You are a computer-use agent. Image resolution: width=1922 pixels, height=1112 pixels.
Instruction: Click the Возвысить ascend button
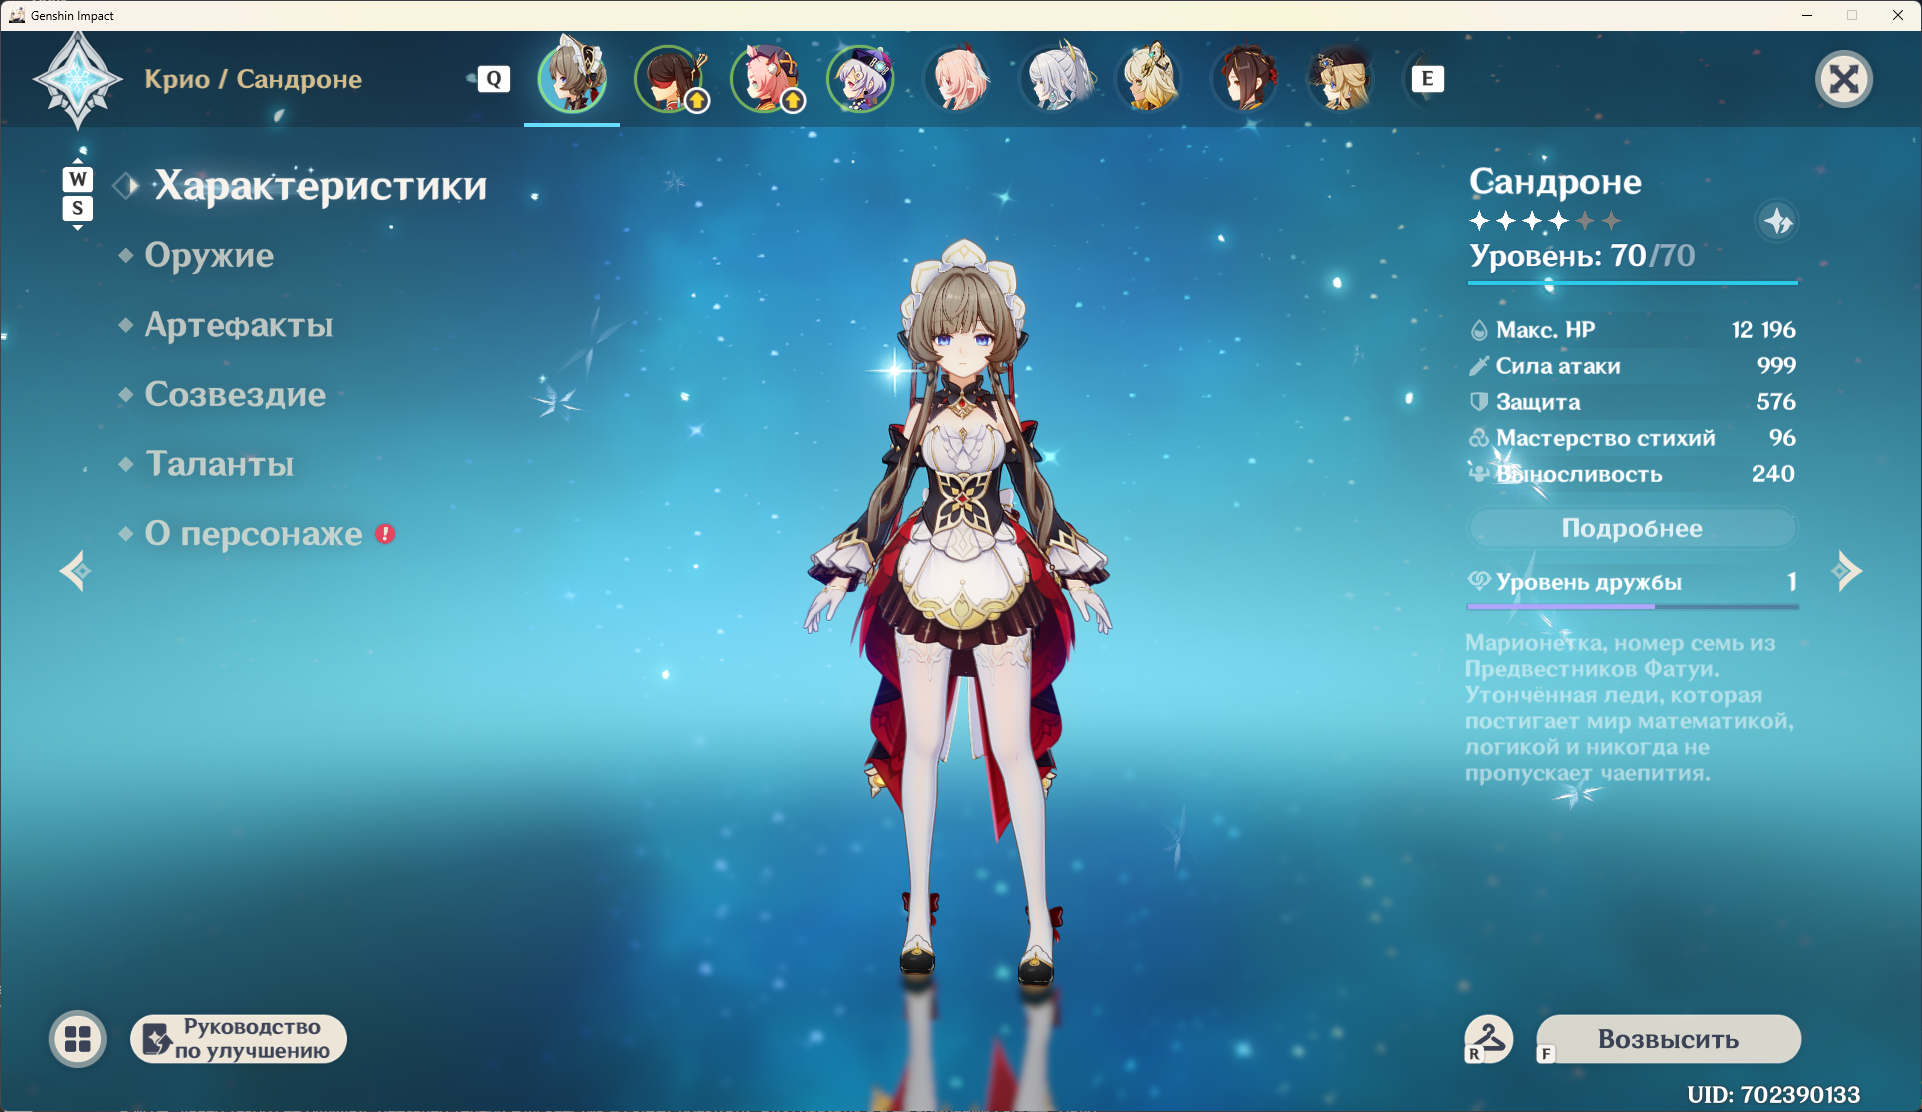pos(1668,1039)
